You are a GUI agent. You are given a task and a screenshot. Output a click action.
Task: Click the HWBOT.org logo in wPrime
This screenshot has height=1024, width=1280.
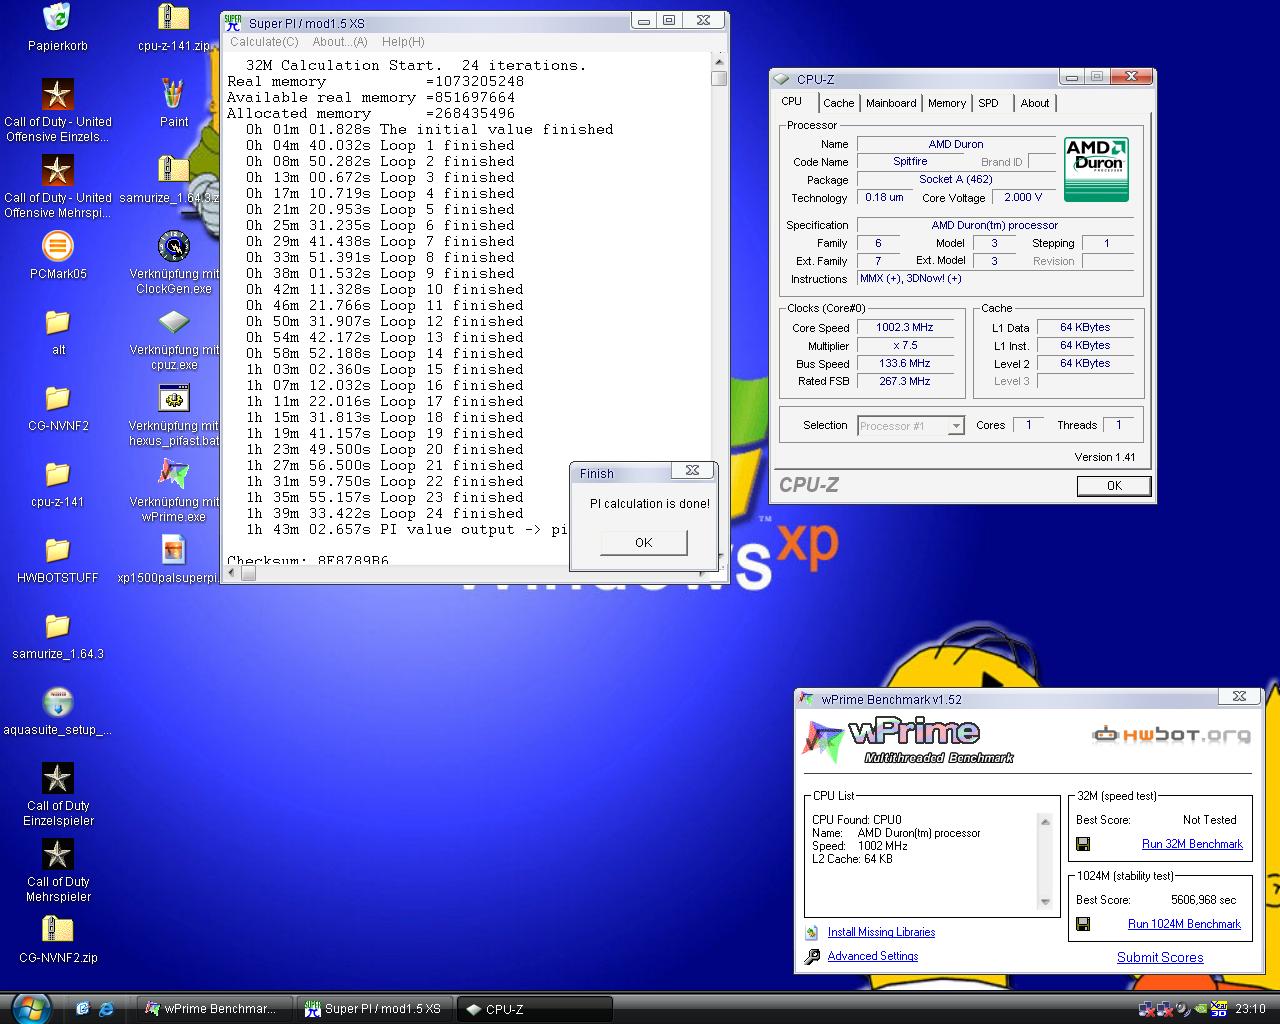(1171, 735)
